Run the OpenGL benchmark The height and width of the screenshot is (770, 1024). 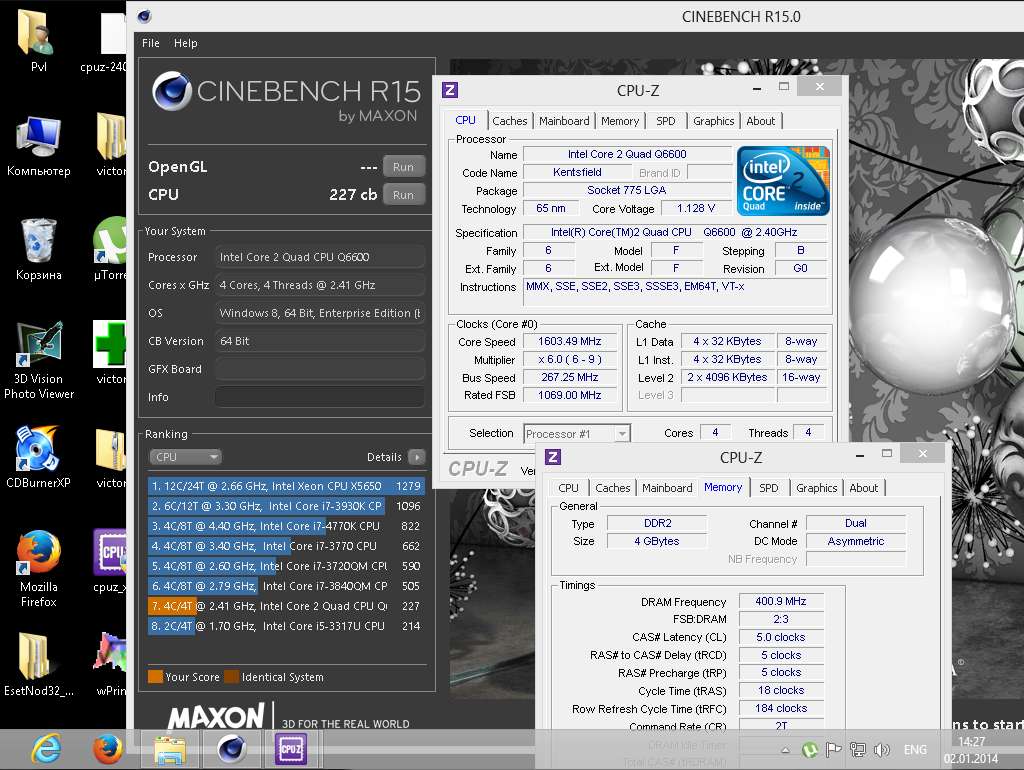pos(404,167)
